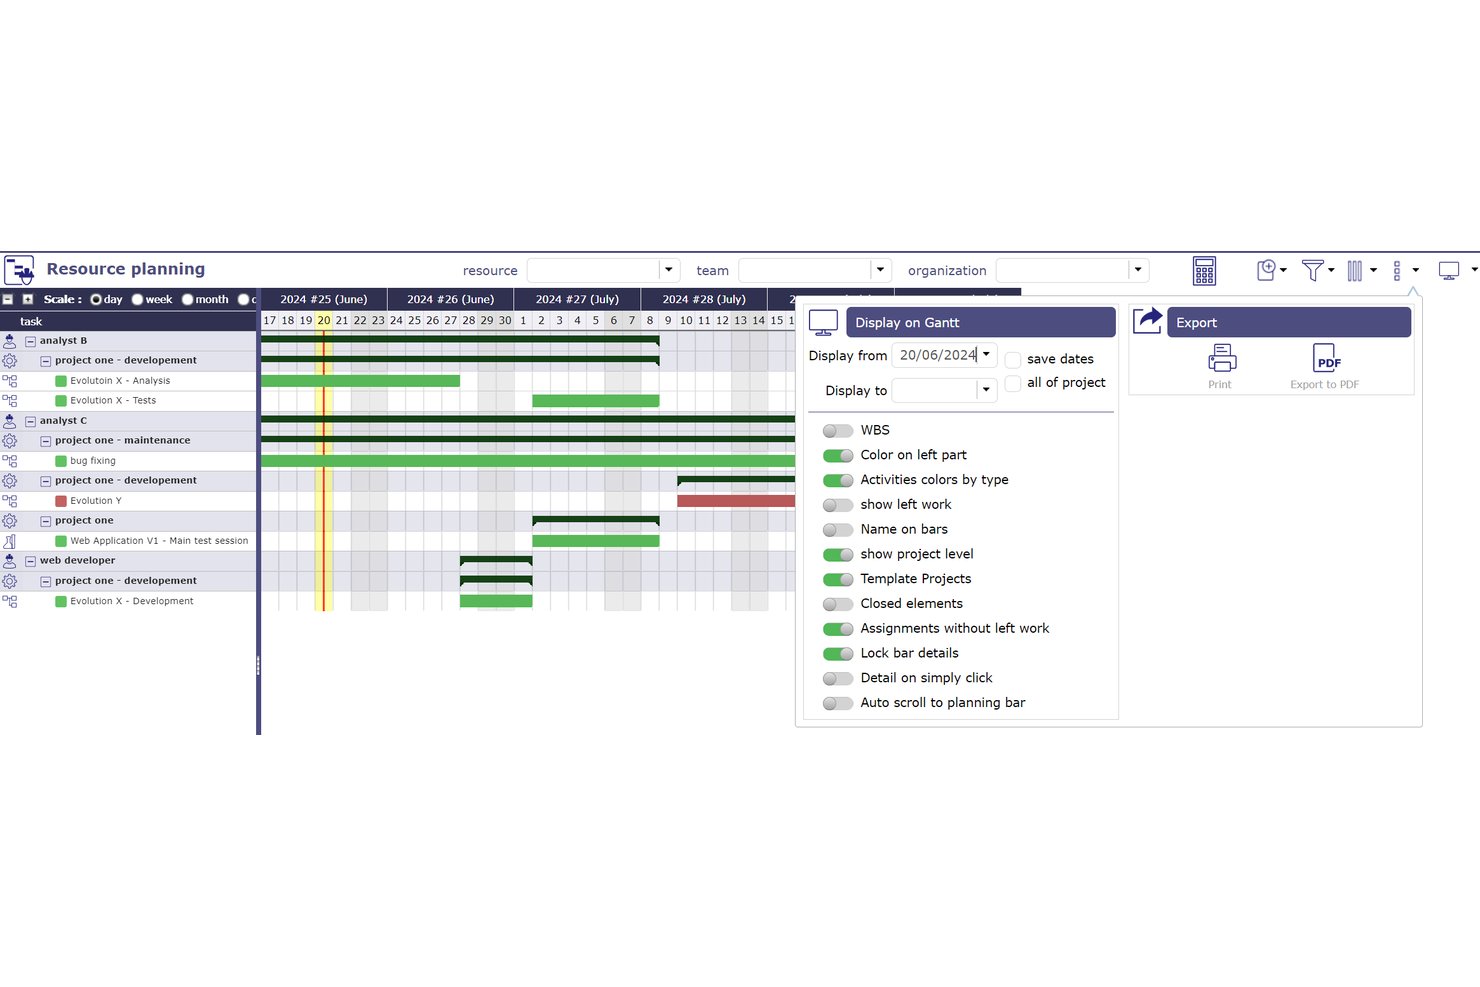
Task: Click the analyst B resource icon
Action: point(10,341)
